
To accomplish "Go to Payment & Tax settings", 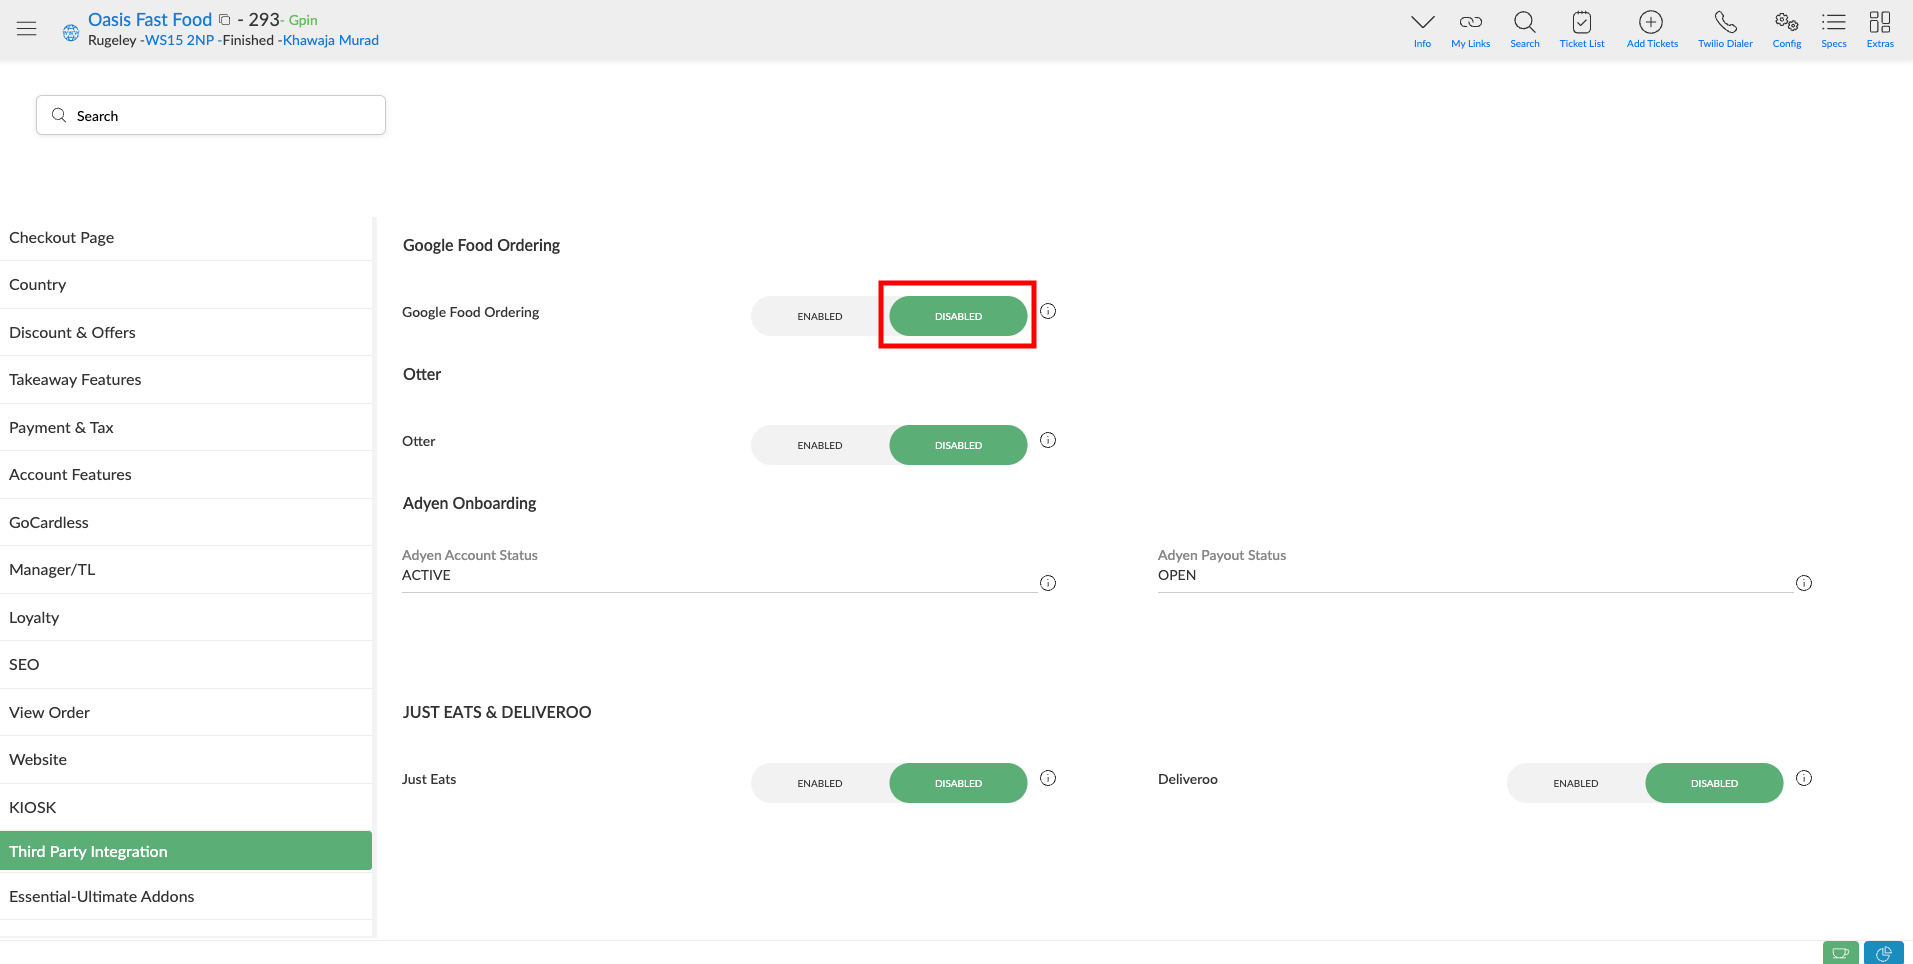I will click(186, 428).
